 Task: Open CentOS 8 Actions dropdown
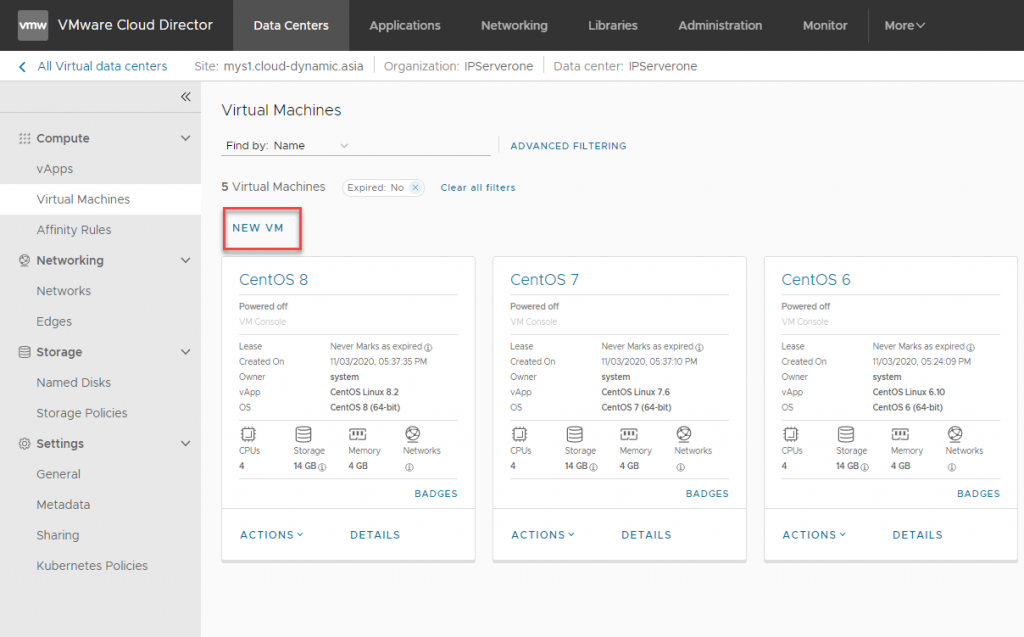tap(272, 534)
